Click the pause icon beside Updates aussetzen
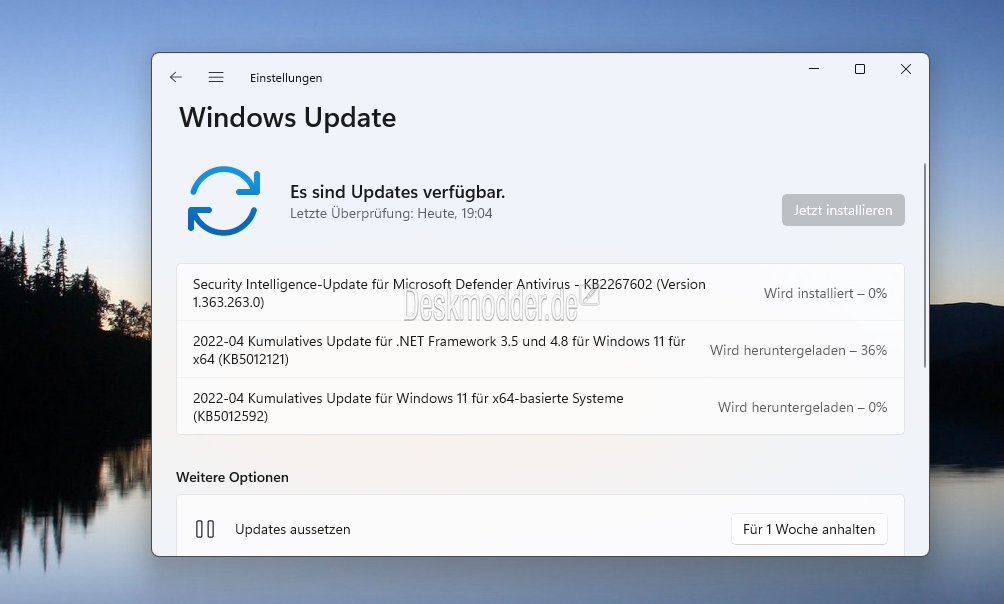The width and height of the screenshot is (1004, 604). 205,529
